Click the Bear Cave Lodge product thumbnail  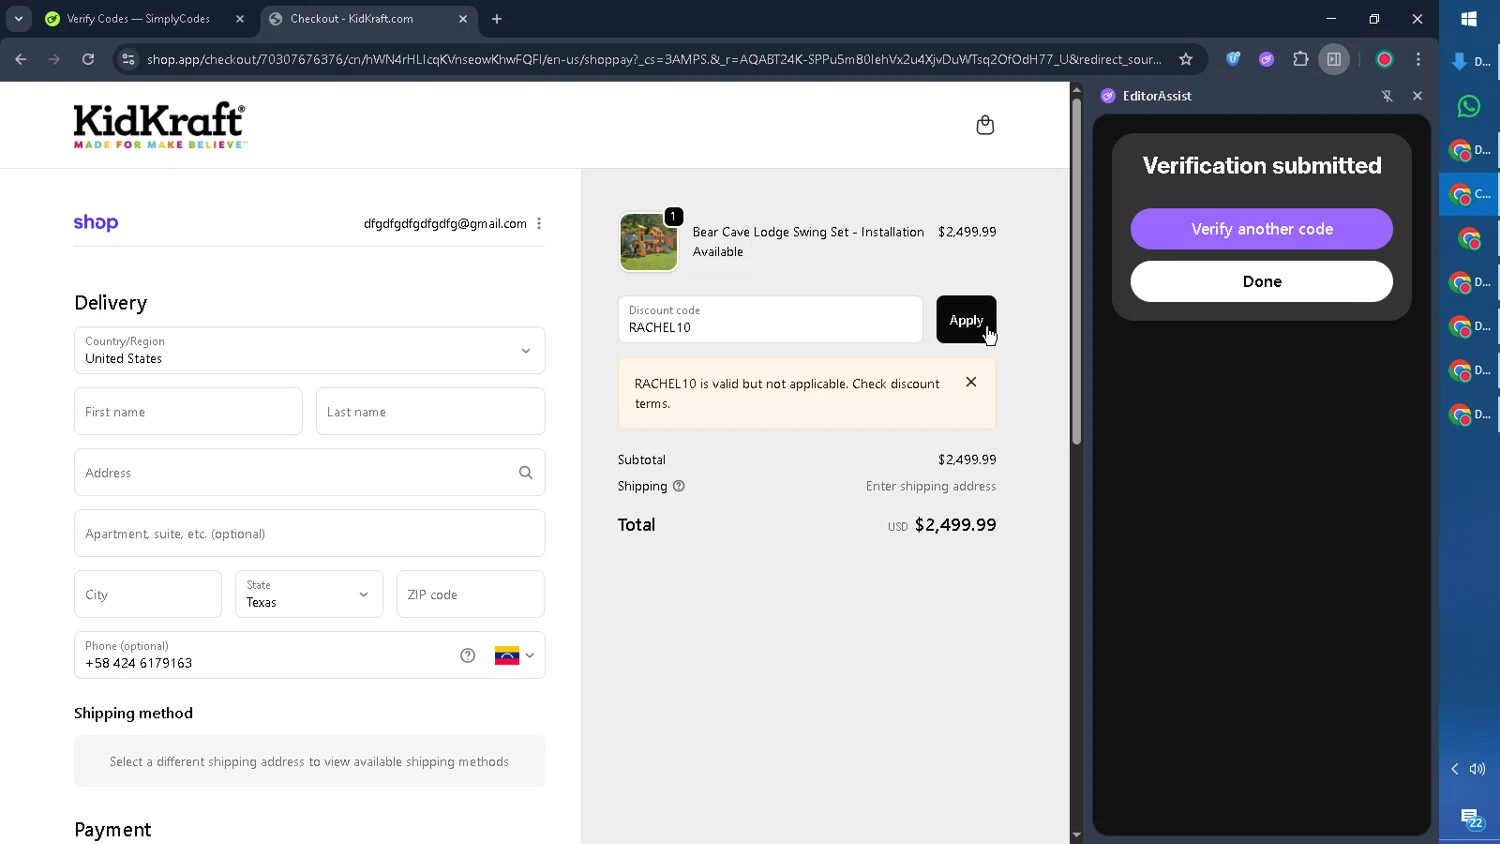pos(648,242)
